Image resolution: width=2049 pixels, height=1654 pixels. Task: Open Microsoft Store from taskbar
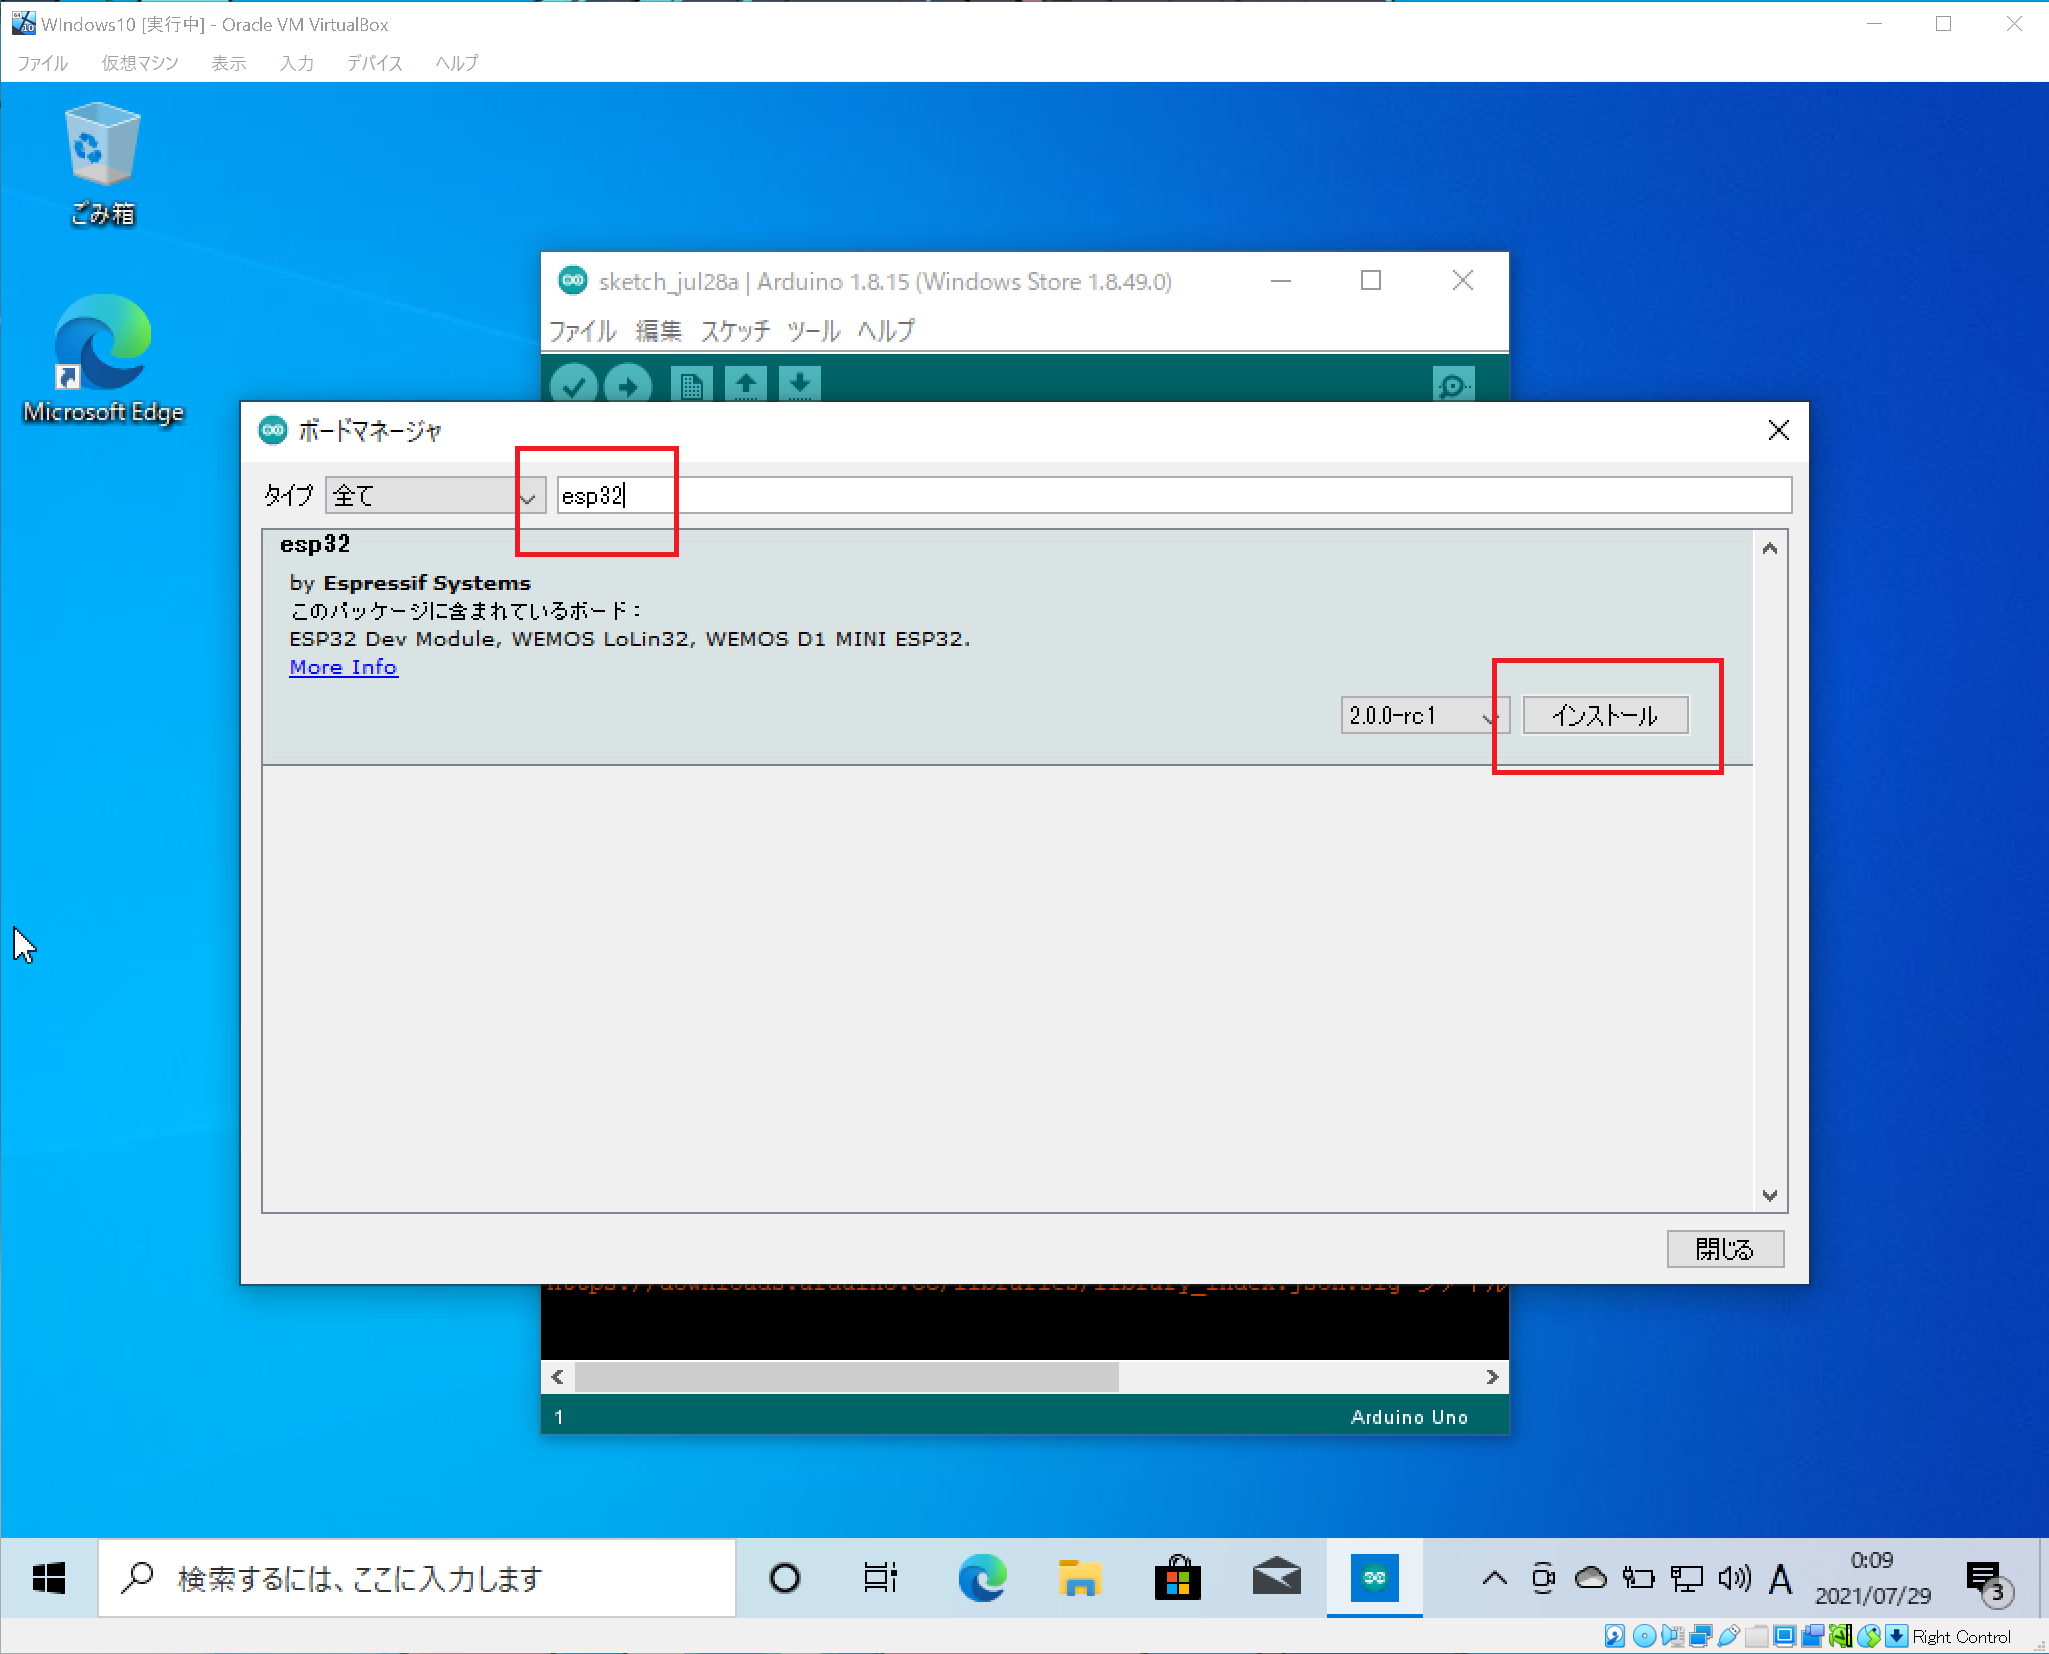[1178, 1578]
